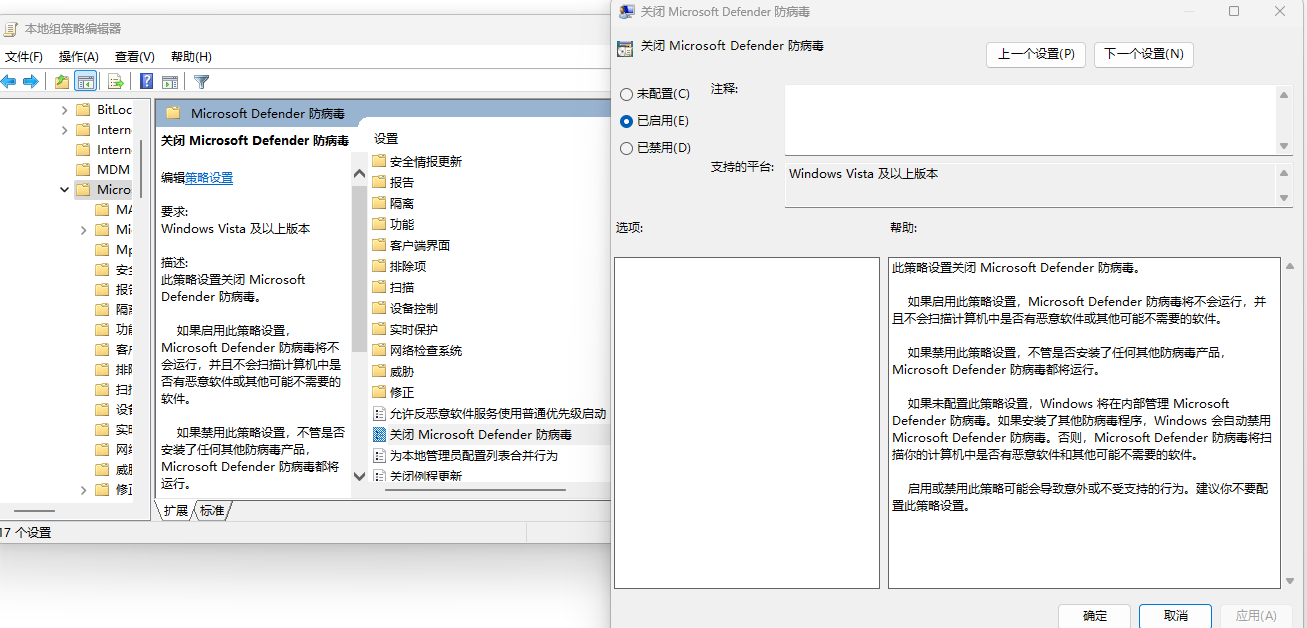Select the 客户端界面 folder icon

click(379, 245)
